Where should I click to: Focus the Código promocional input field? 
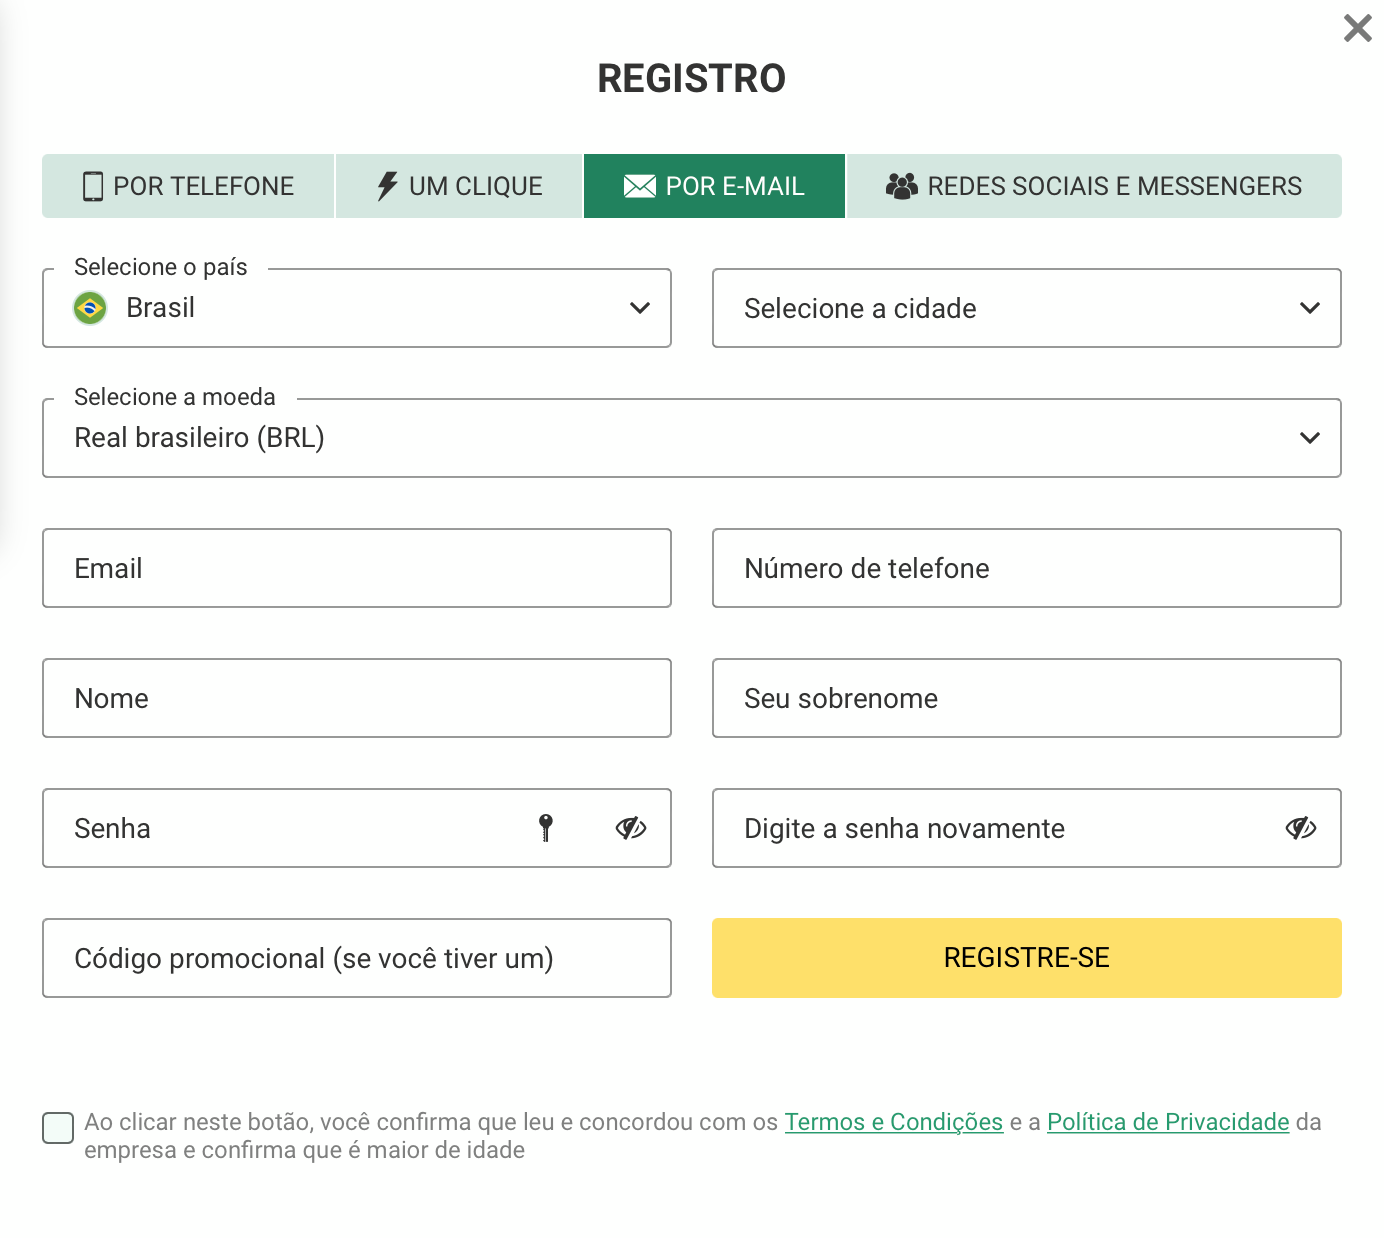(x=357, y=958)
